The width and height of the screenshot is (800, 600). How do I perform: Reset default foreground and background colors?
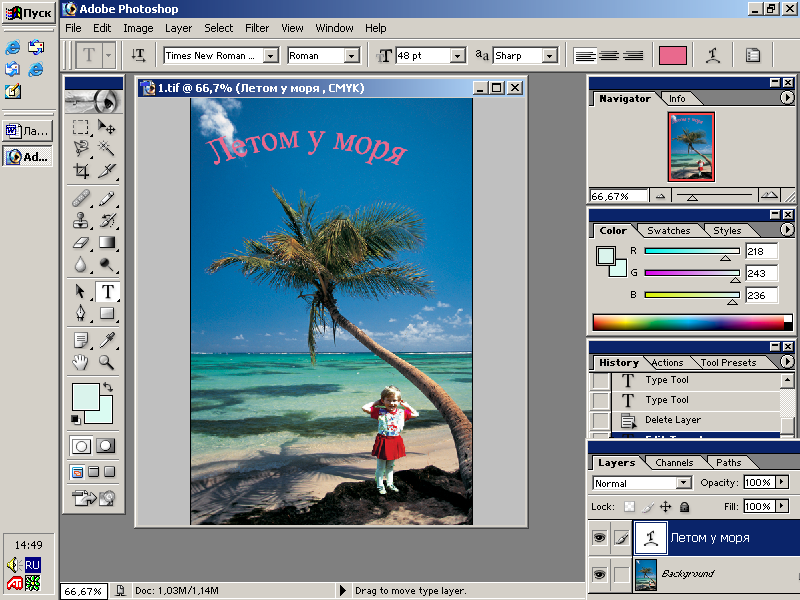tap(76, 419)
